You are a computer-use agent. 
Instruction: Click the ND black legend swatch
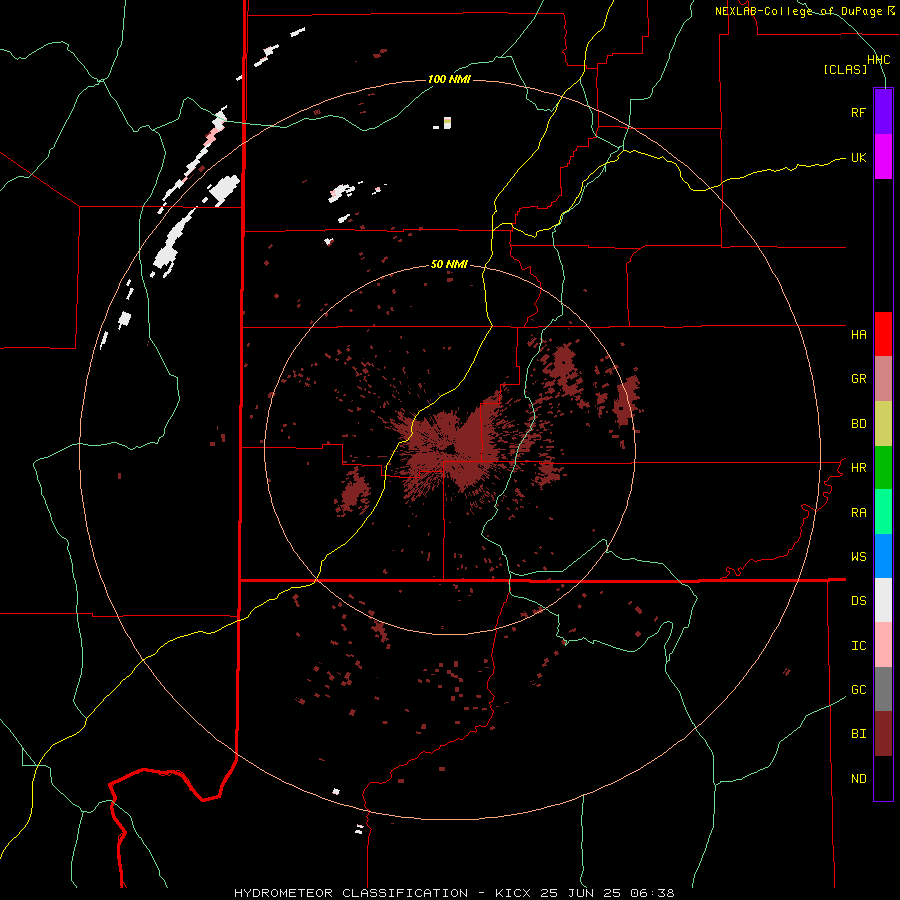883,778
